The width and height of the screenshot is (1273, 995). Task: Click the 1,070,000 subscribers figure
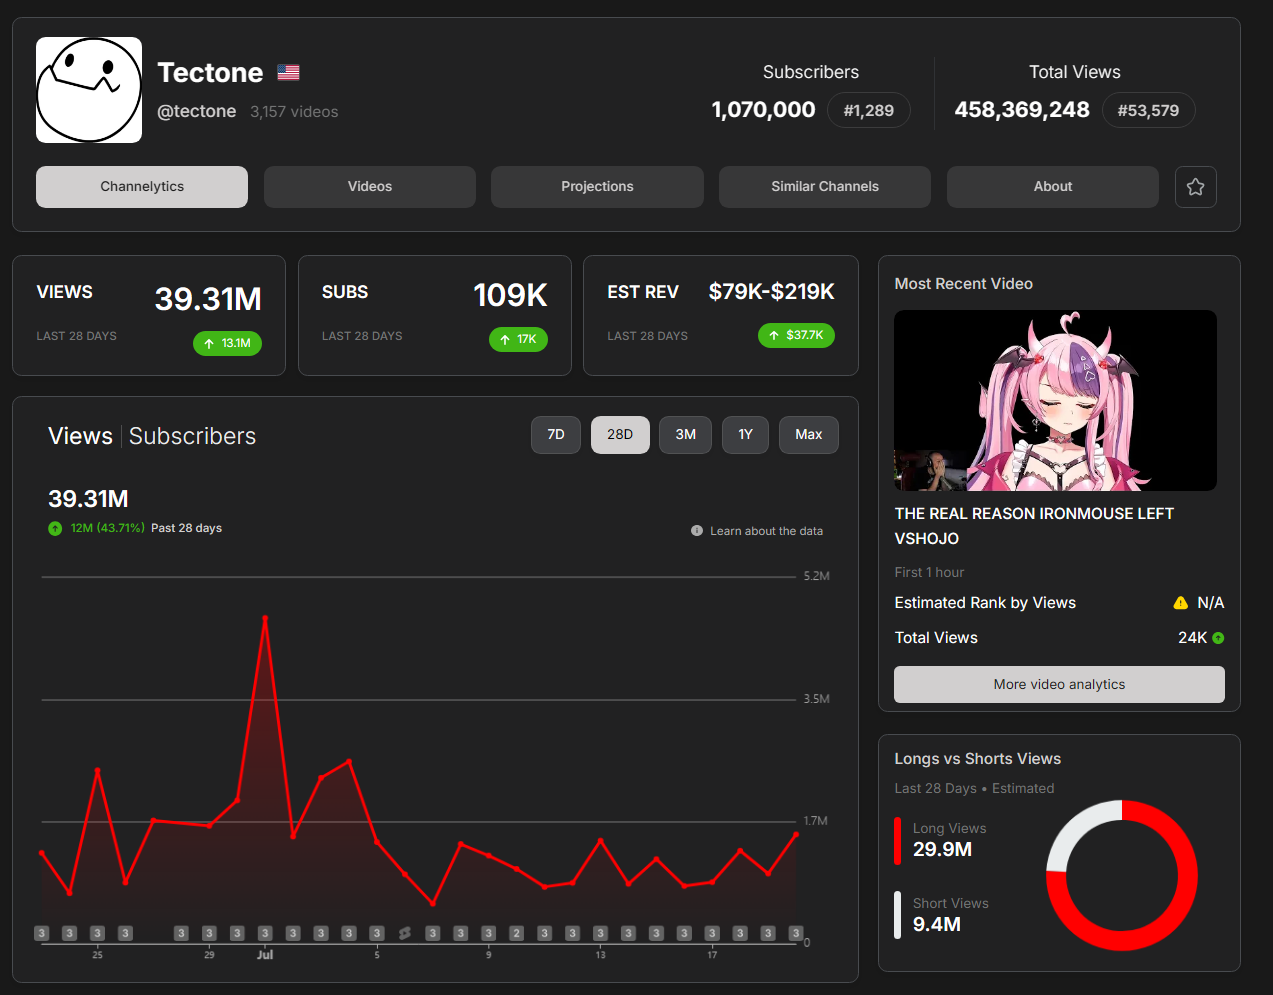[x=763, y=110]
